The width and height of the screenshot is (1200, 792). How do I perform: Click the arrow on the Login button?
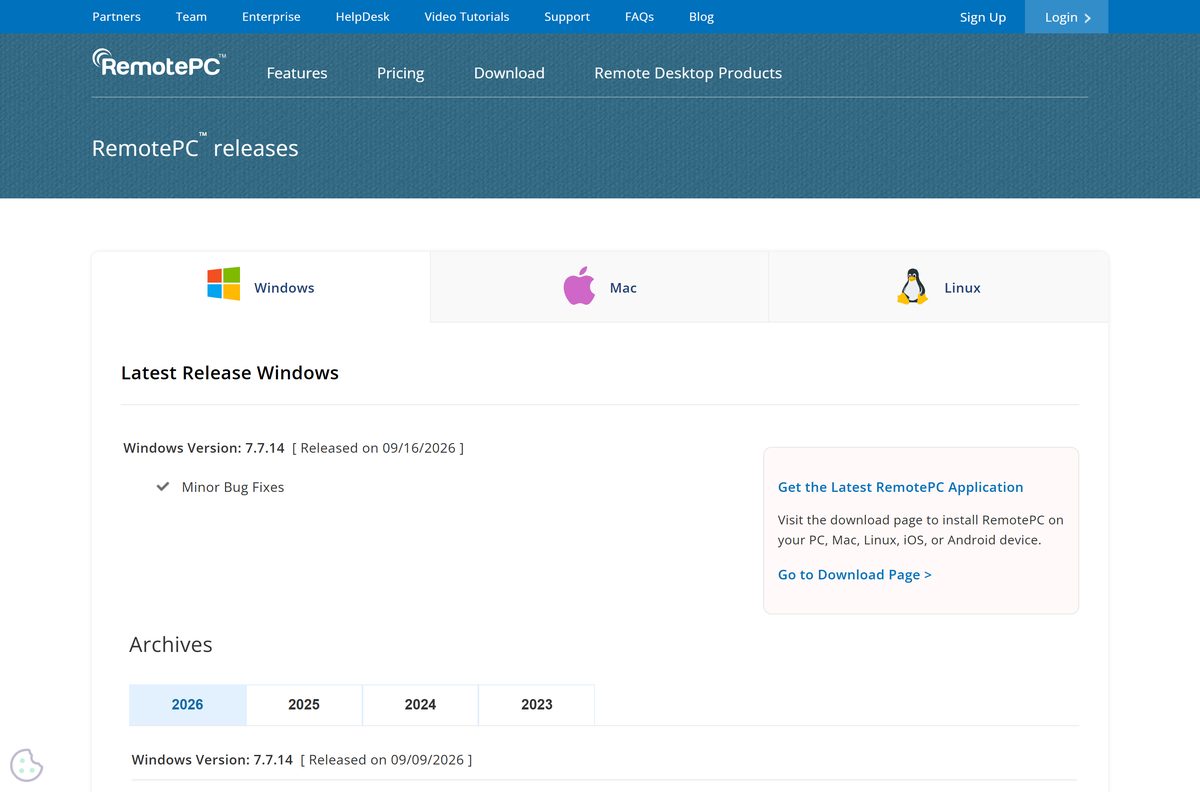click(x=1088, y=18)
